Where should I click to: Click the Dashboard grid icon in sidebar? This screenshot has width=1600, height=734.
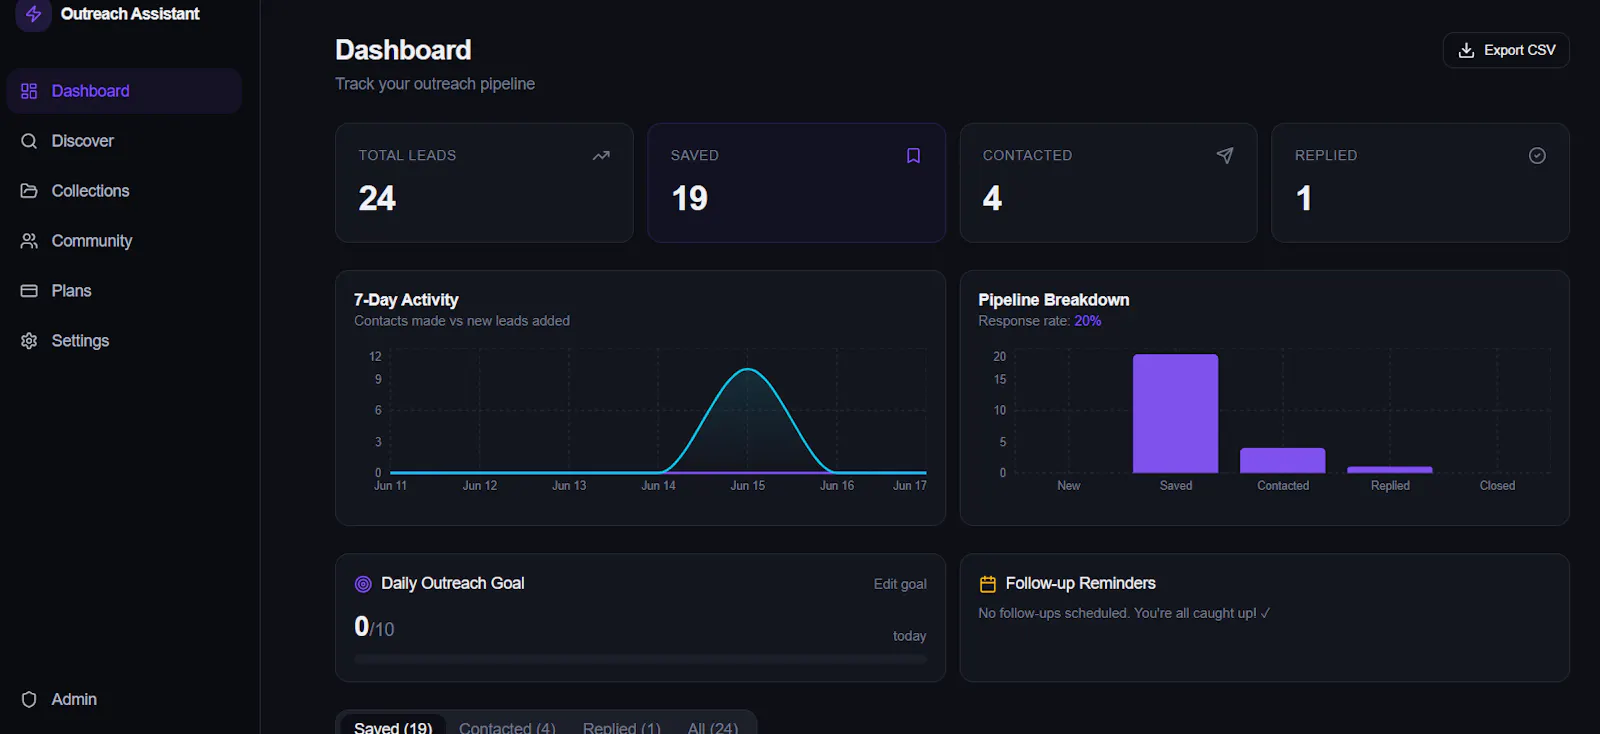pos(29,91)
